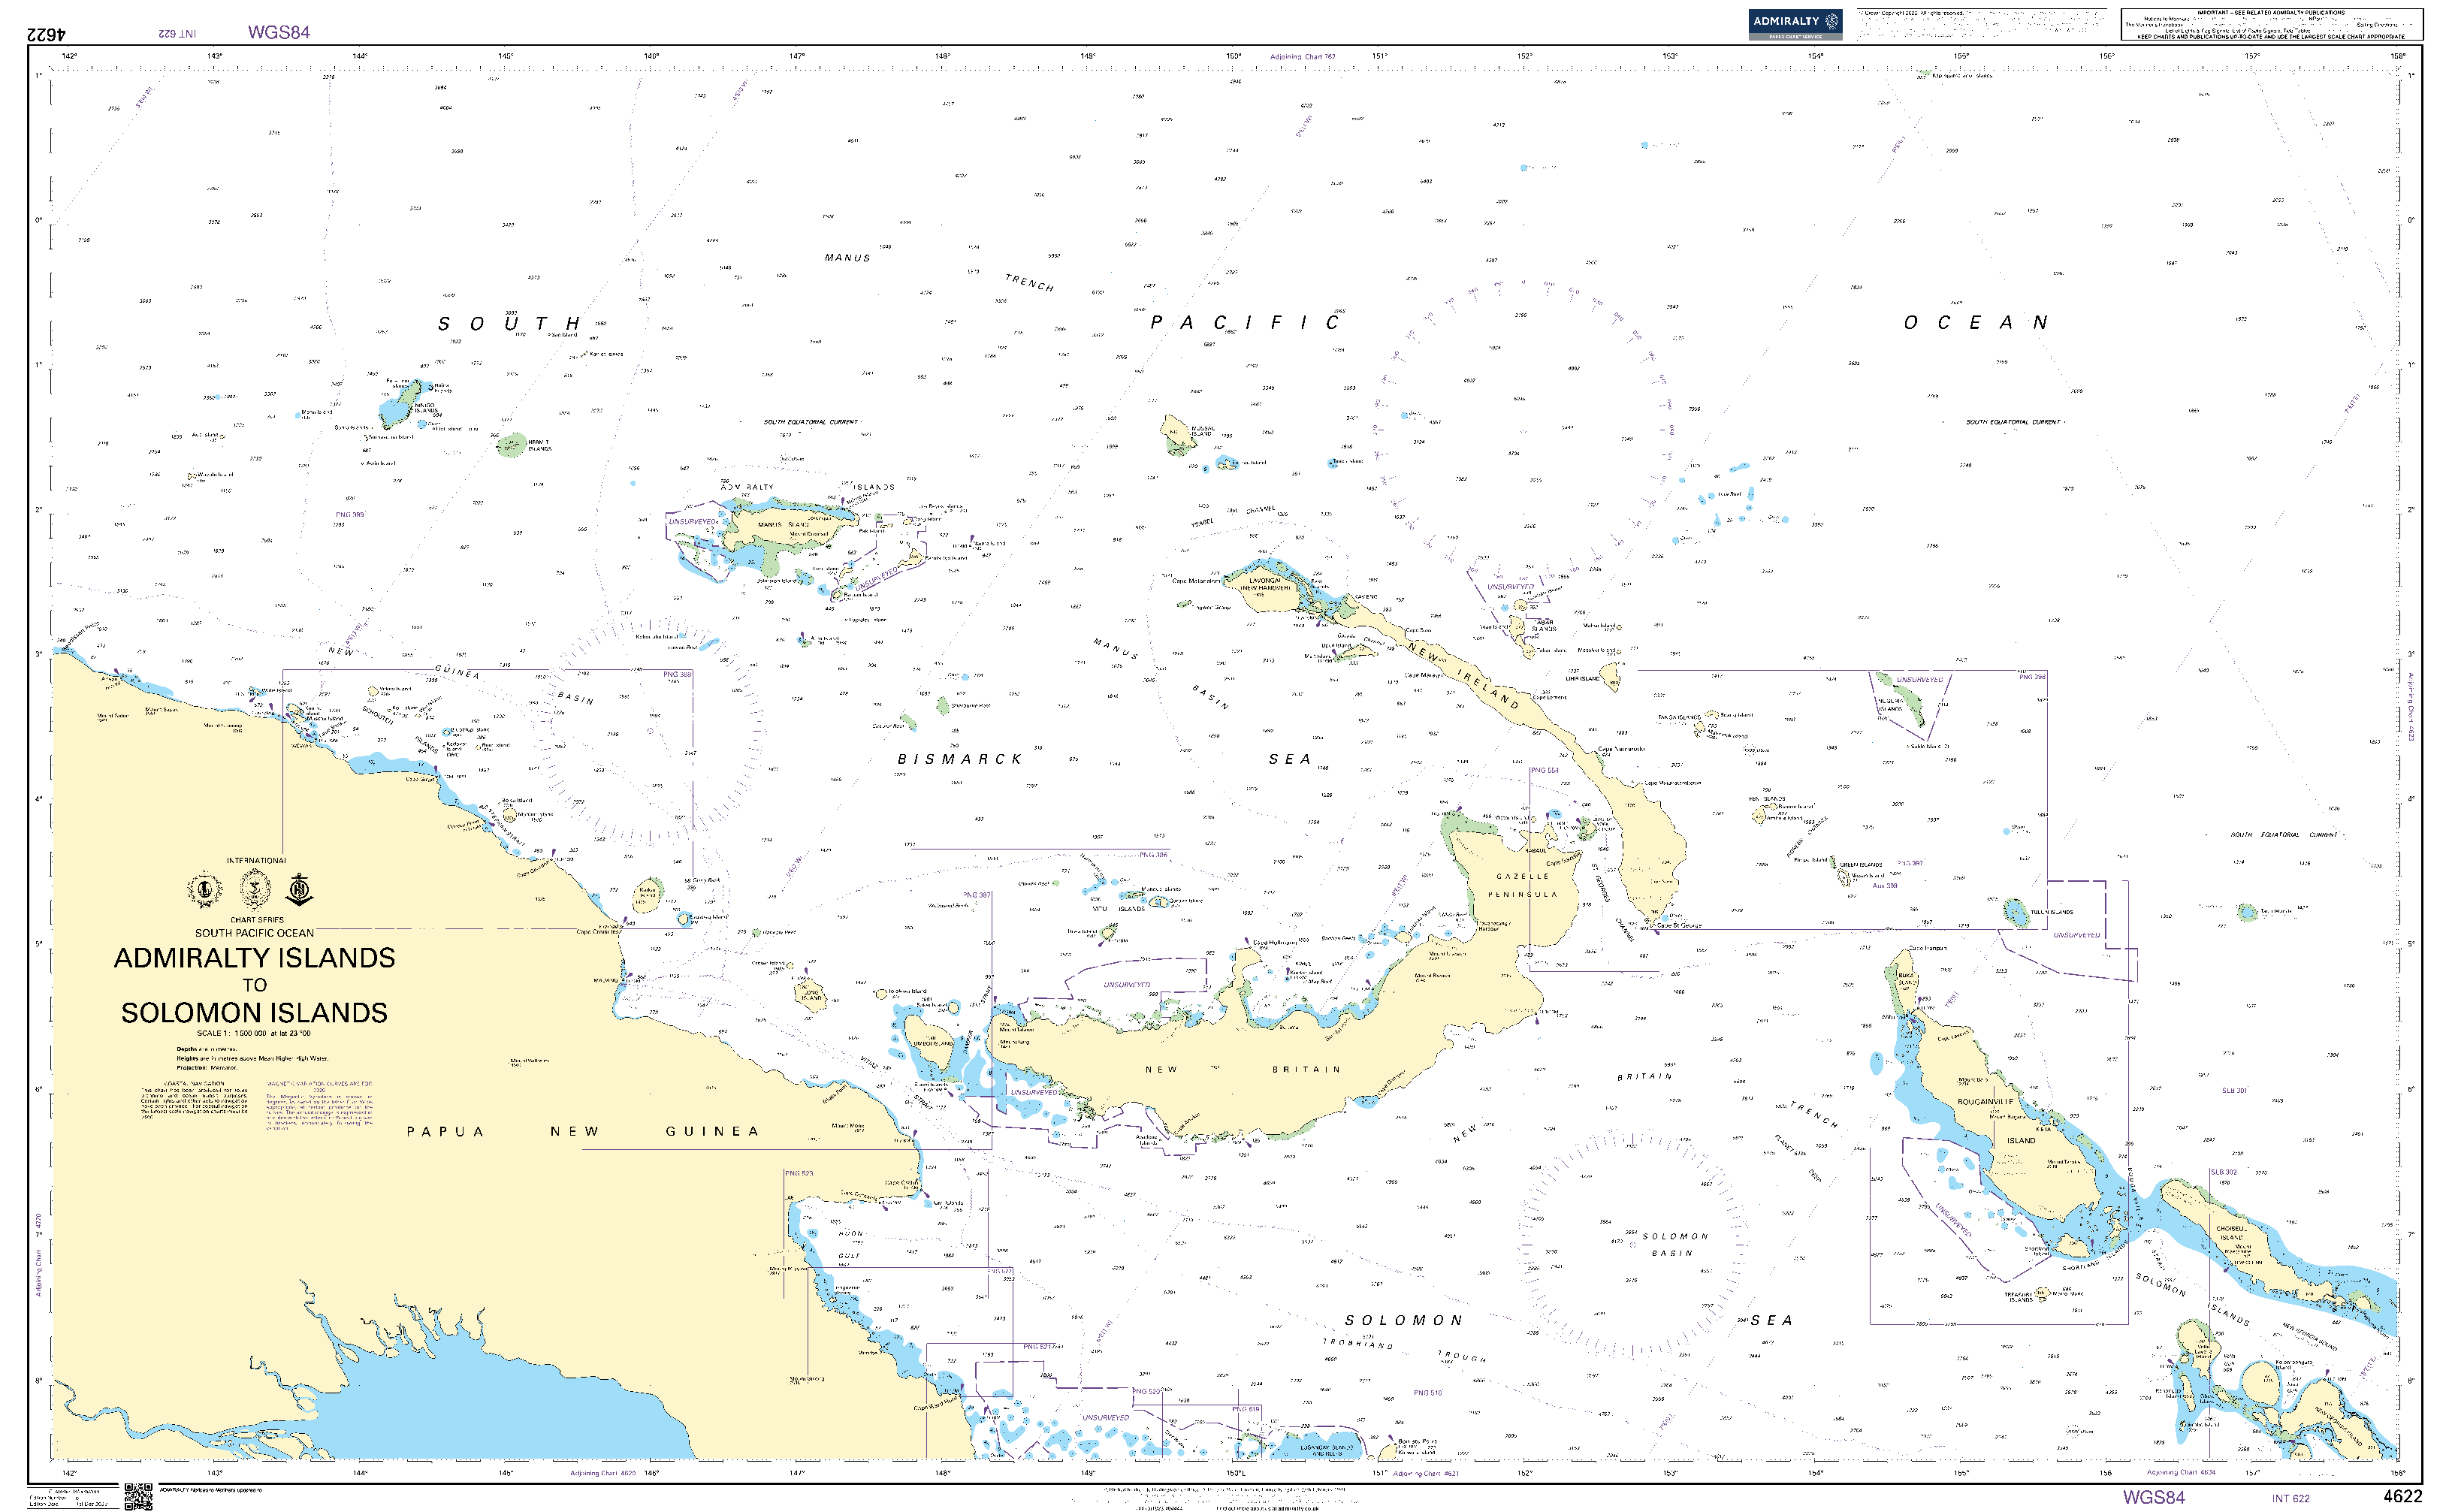Click the SOUTH PACIFIC OCEAN subtitle

pyautogui.click(x=254, y=933)
